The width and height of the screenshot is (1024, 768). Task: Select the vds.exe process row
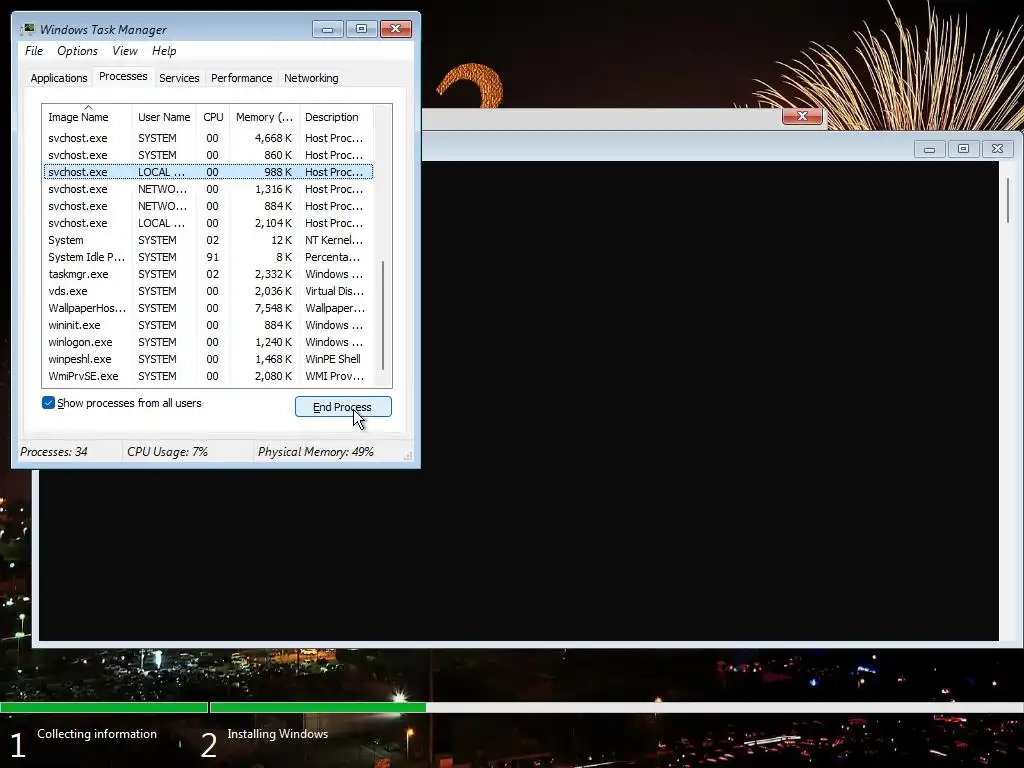pos(208,291)
